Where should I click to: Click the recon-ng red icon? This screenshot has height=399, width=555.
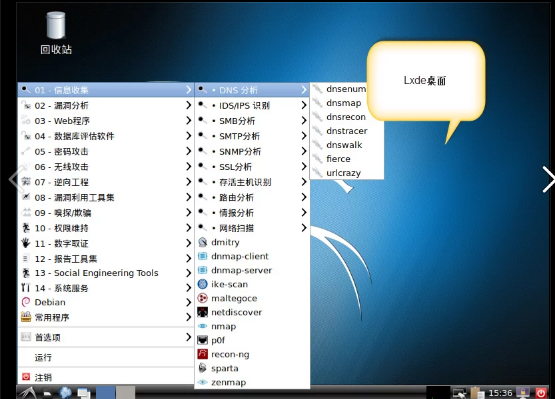pyautogui.click(x=202, y=354)
